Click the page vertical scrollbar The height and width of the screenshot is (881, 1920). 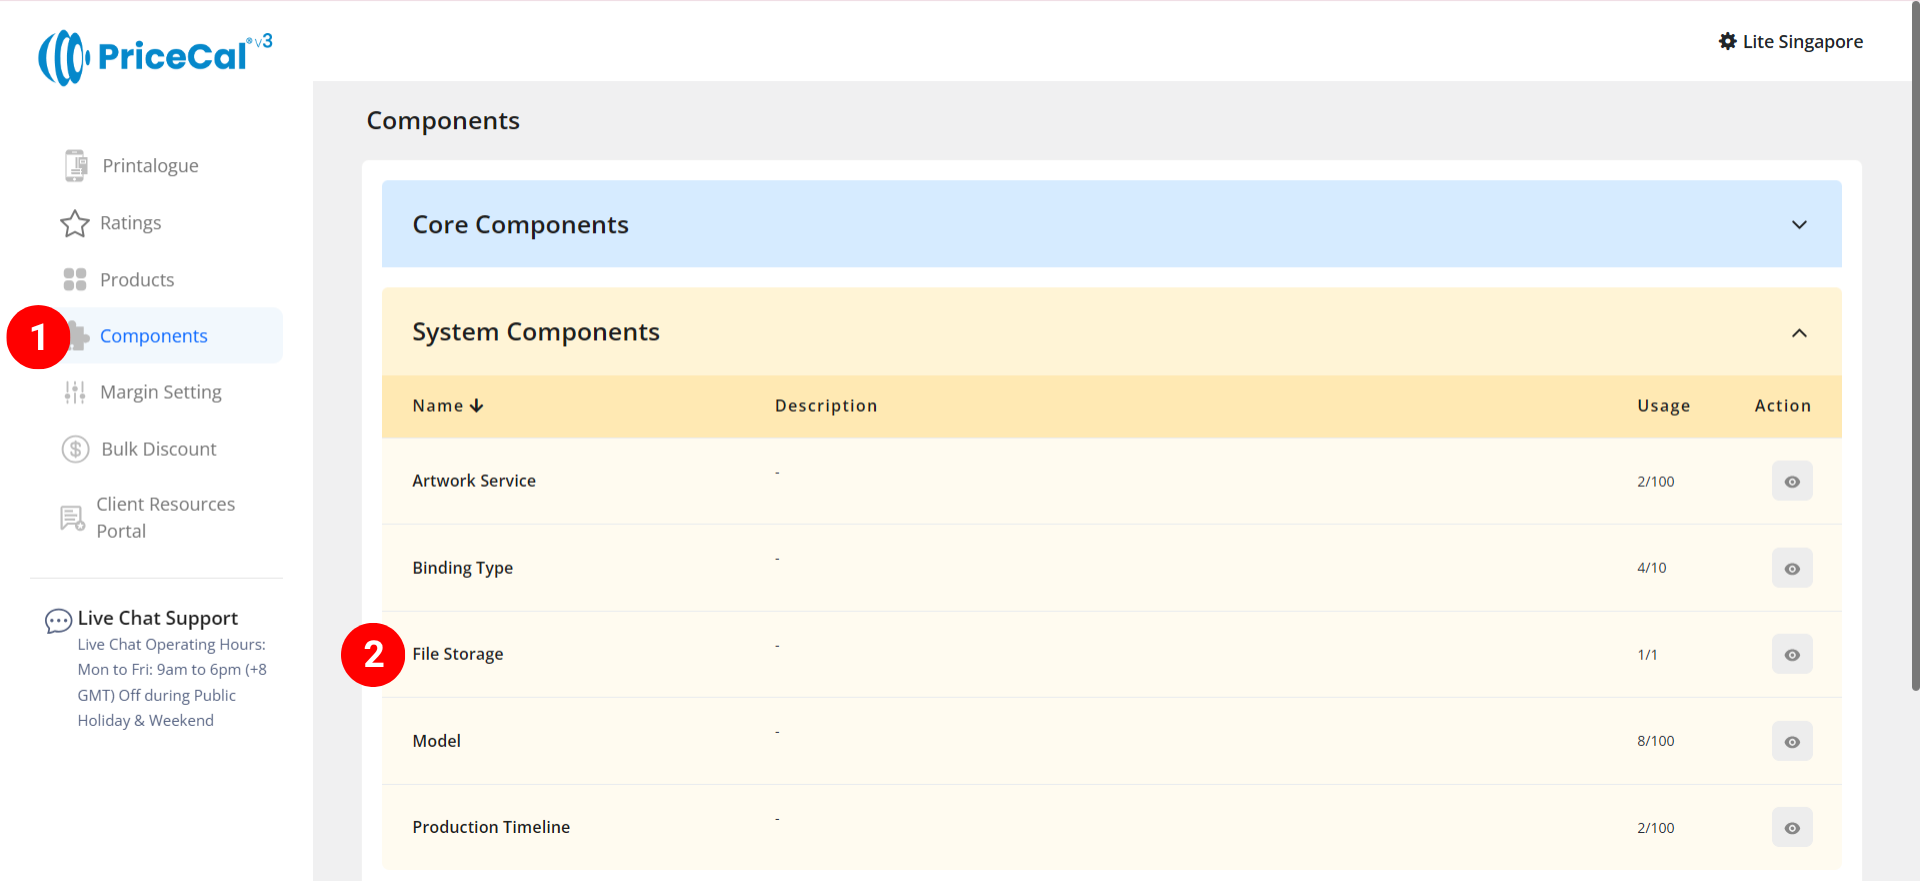[1914, 400]
